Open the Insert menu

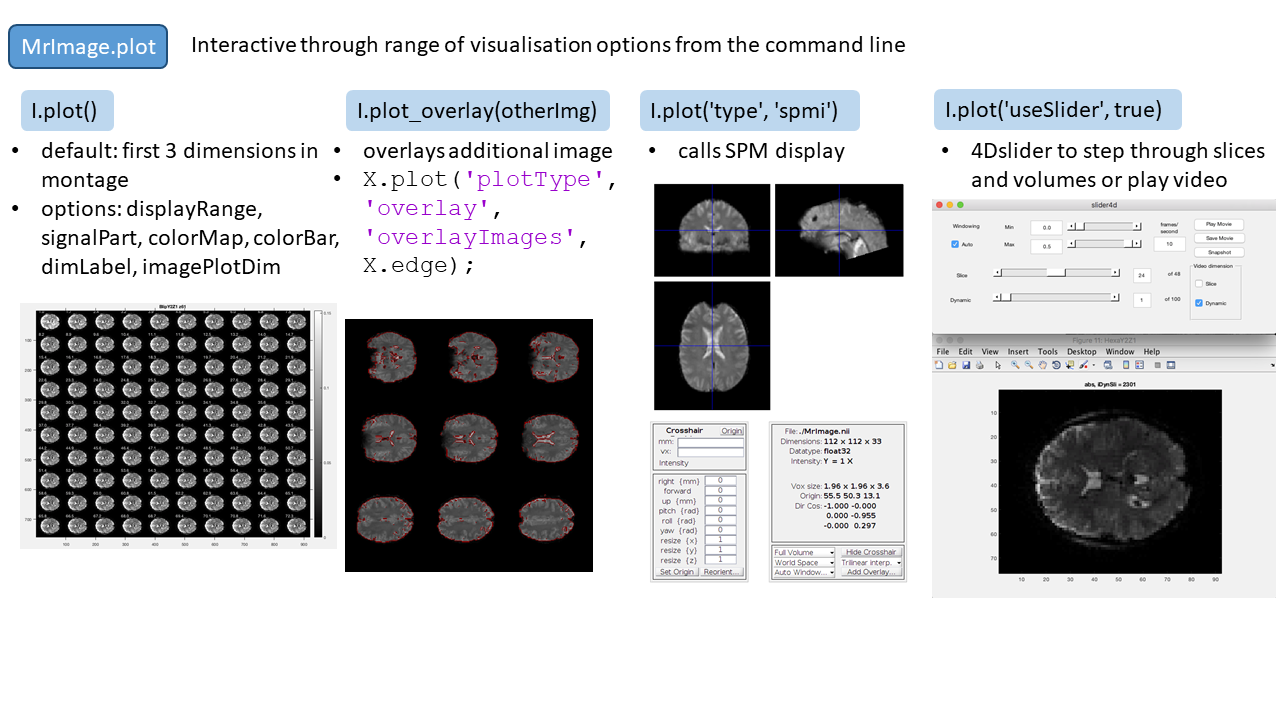(1018, 352)
